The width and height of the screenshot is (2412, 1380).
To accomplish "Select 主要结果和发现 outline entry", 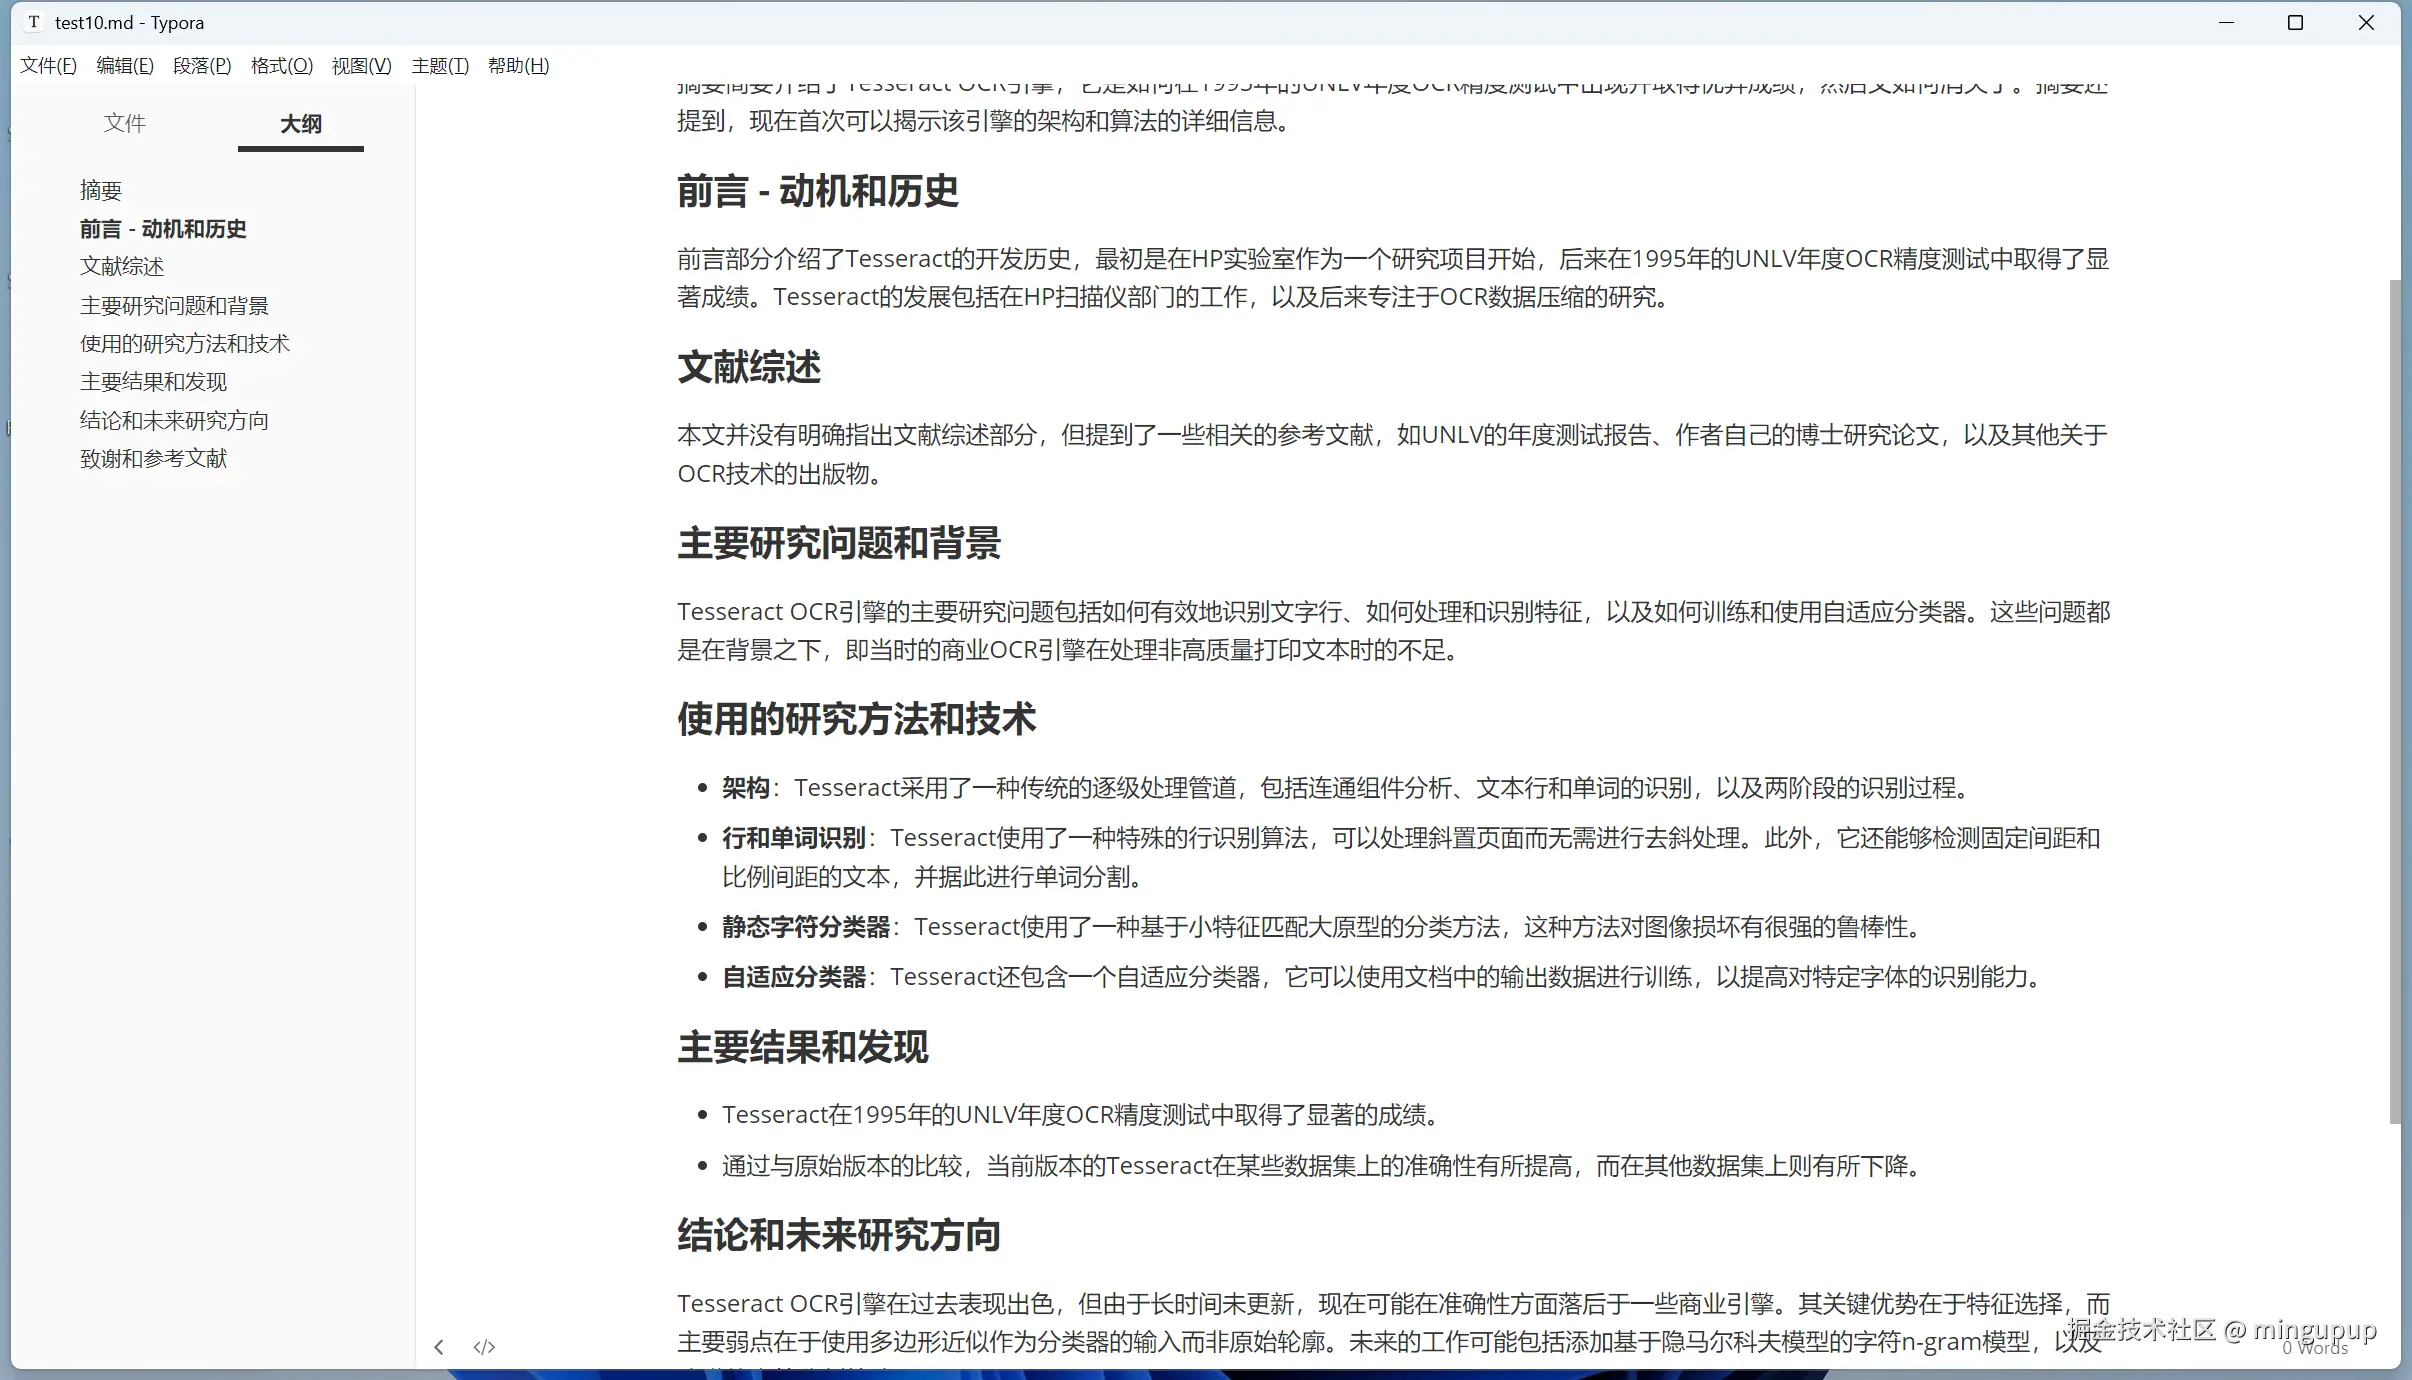I will tap(153, 381).
